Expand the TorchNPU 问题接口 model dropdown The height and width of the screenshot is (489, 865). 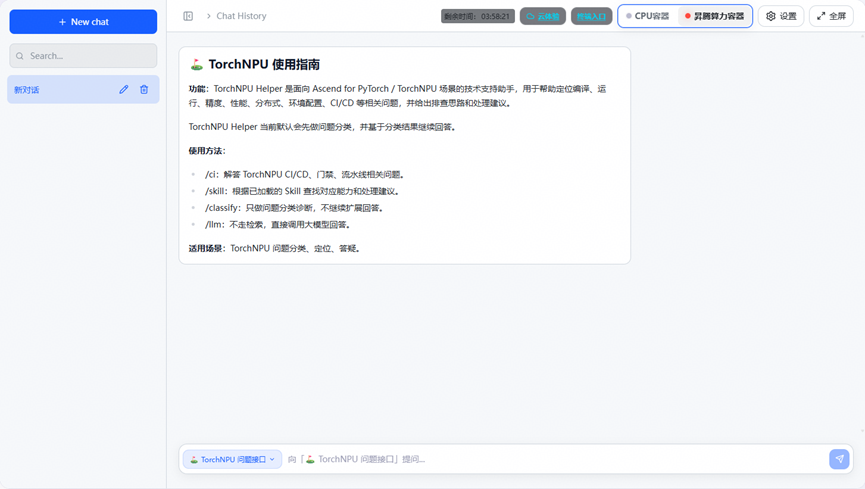pyautogui.click(x=232, y=459)
